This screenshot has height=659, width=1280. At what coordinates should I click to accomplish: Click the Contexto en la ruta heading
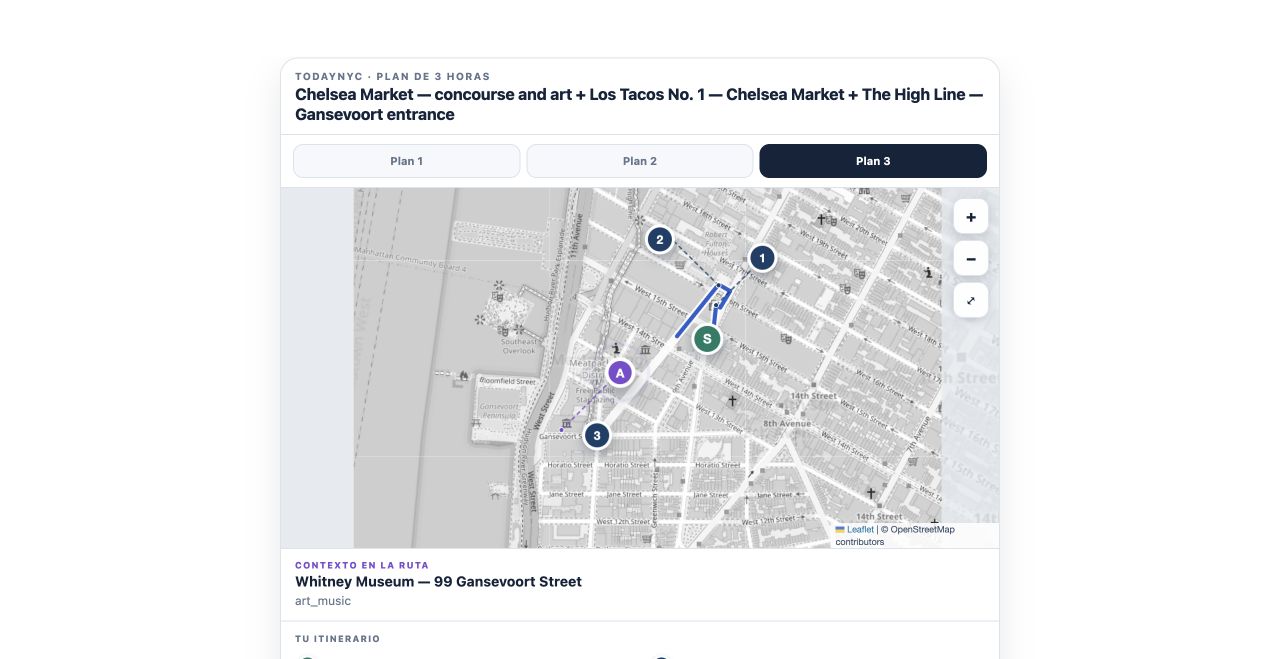362,565
